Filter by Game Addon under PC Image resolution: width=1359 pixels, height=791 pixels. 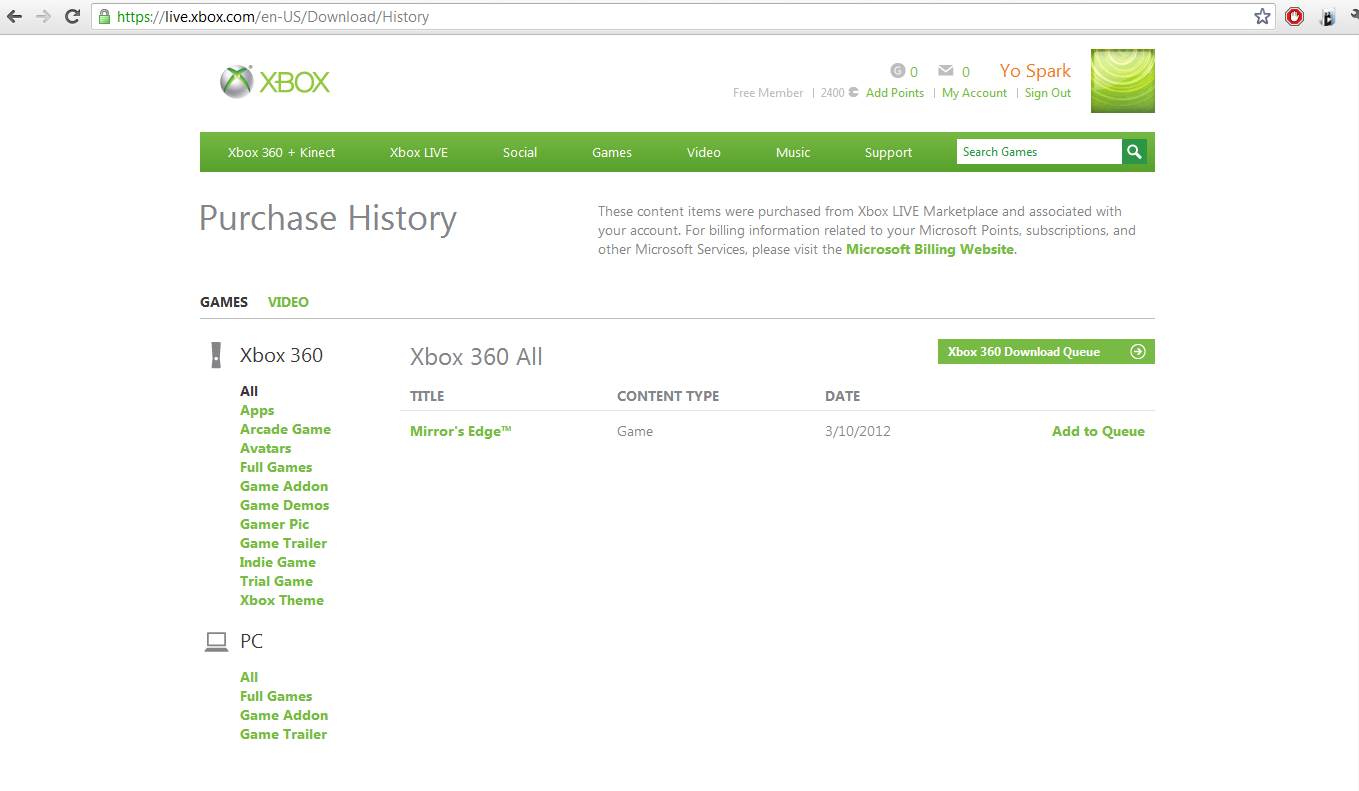[x=284, y=715]
